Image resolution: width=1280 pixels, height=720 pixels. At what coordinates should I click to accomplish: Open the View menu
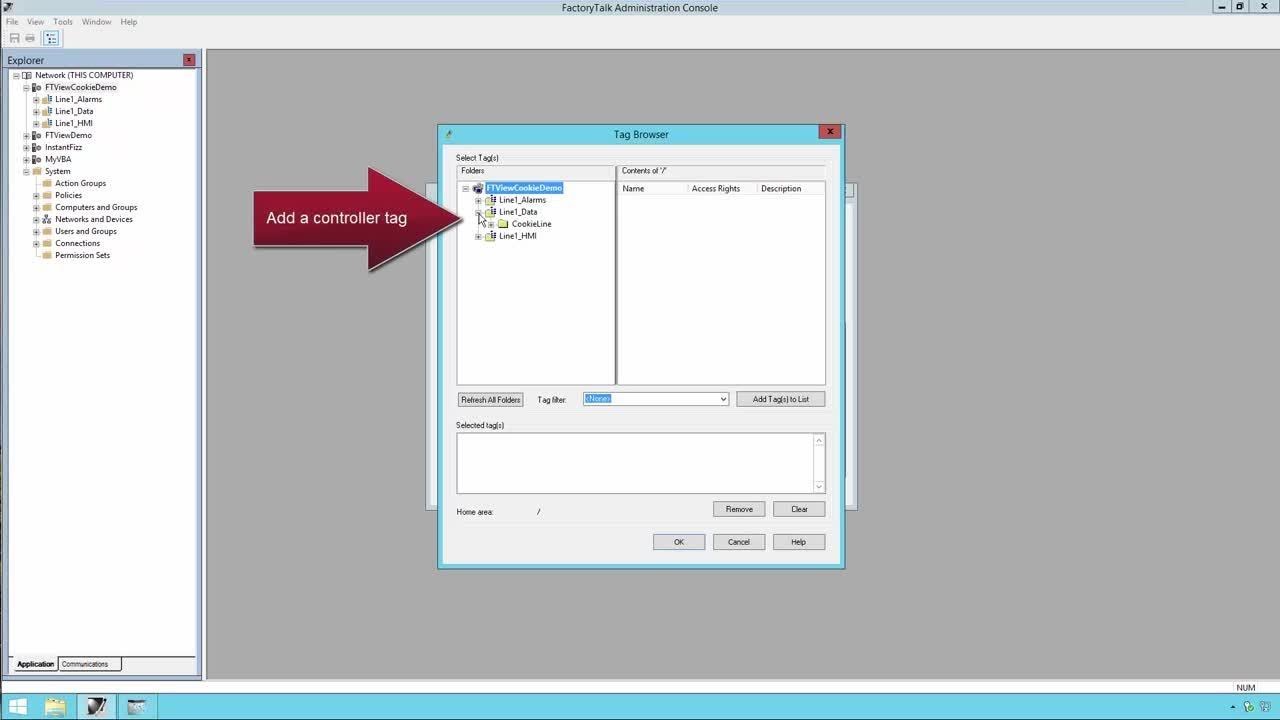tap(35, 22)
